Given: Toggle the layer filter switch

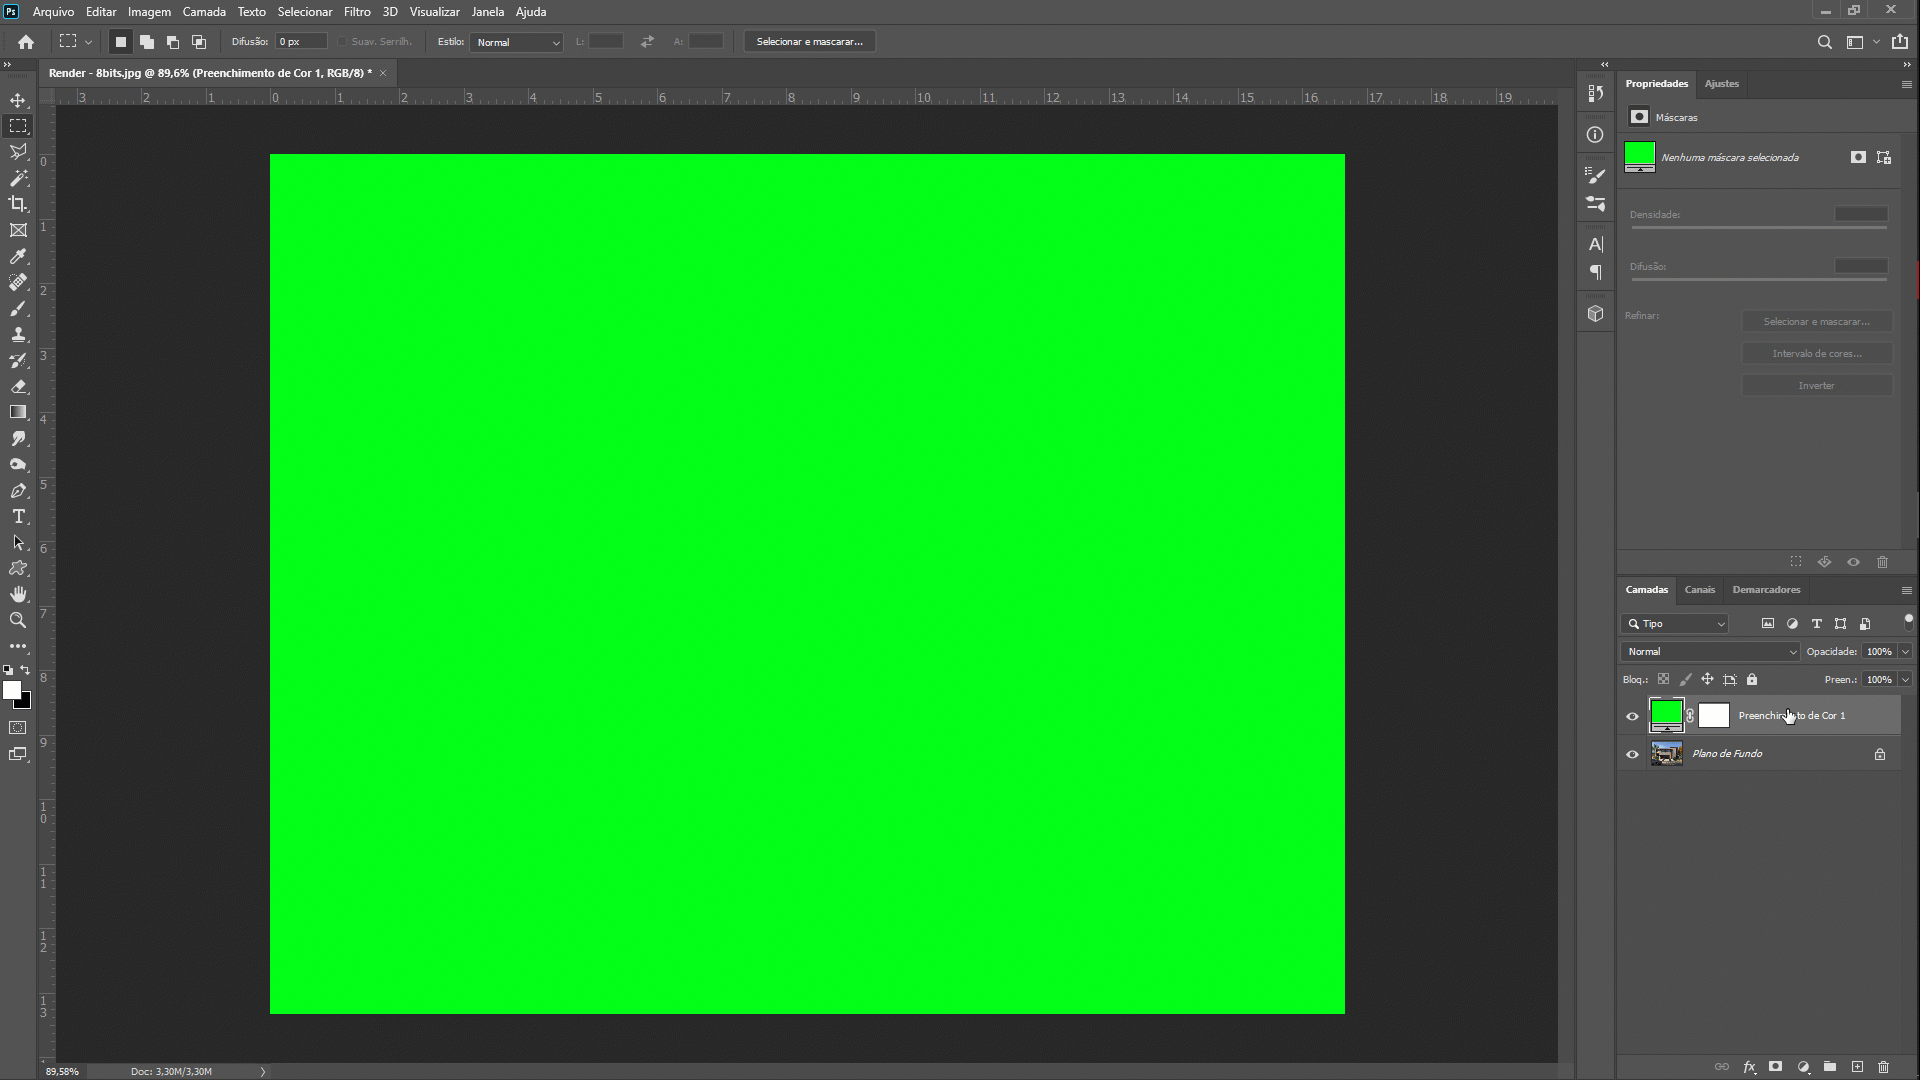Looking at the screenshot, I should 1908,621.
